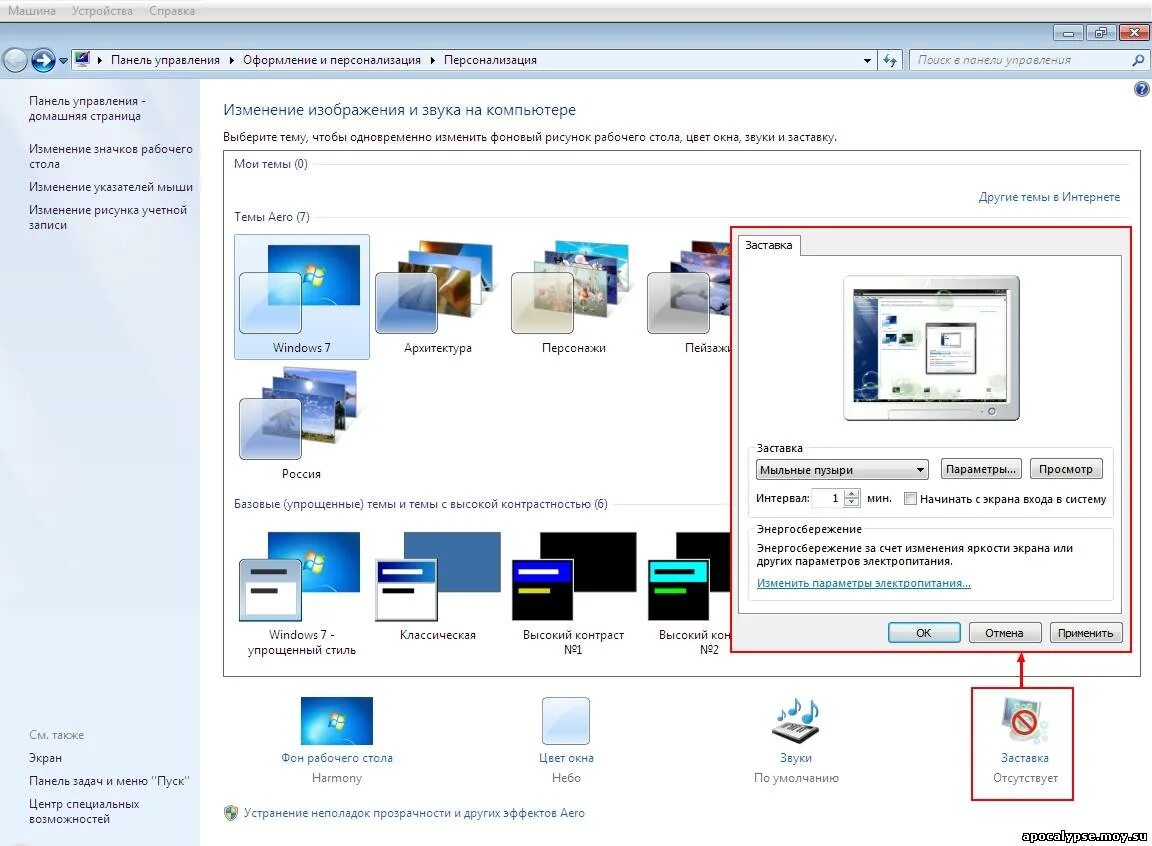Image resolution: width=1152 pixels, height=846 pixels.
Task: Open Другие темы в Интернете link
Action: [x=1049, y=197]
